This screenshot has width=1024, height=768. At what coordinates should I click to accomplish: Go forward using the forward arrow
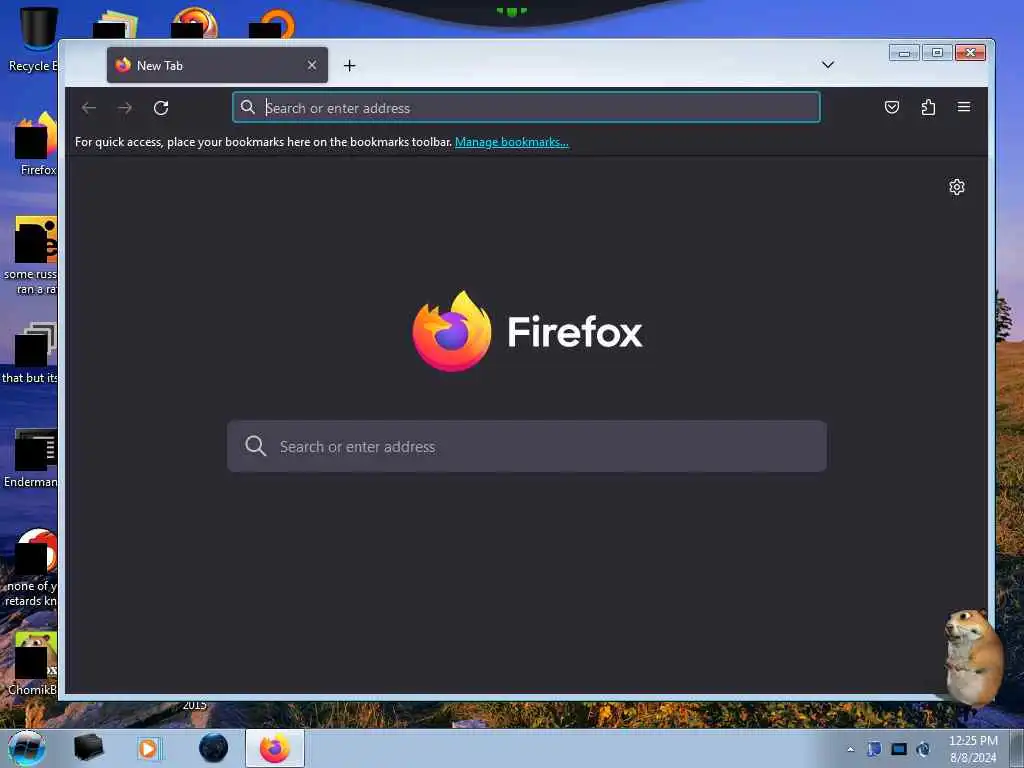125,108
